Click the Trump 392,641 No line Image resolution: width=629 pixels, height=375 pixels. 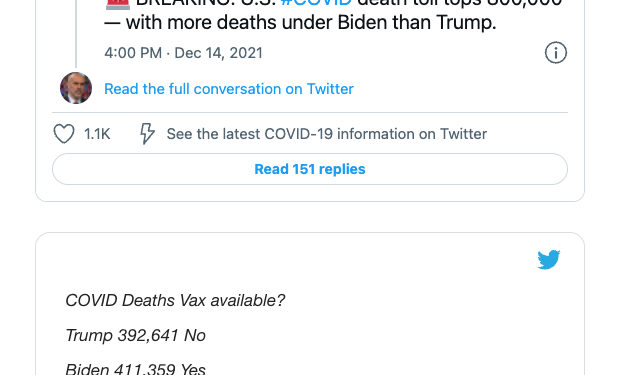136,335
